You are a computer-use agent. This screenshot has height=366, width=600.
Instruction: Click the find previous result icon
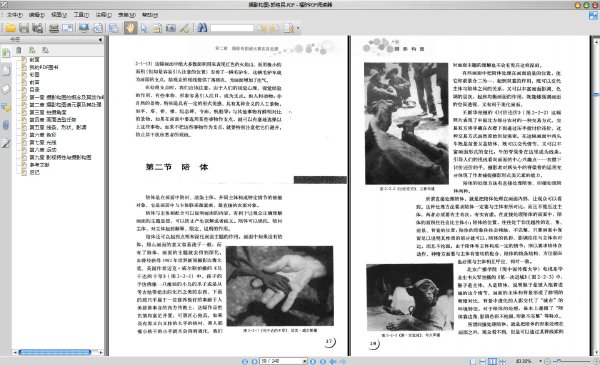[262, 28]
